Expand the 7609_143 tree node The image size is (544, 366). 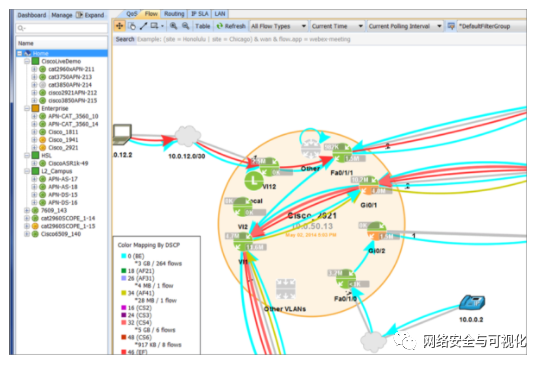tap(27, 210)
